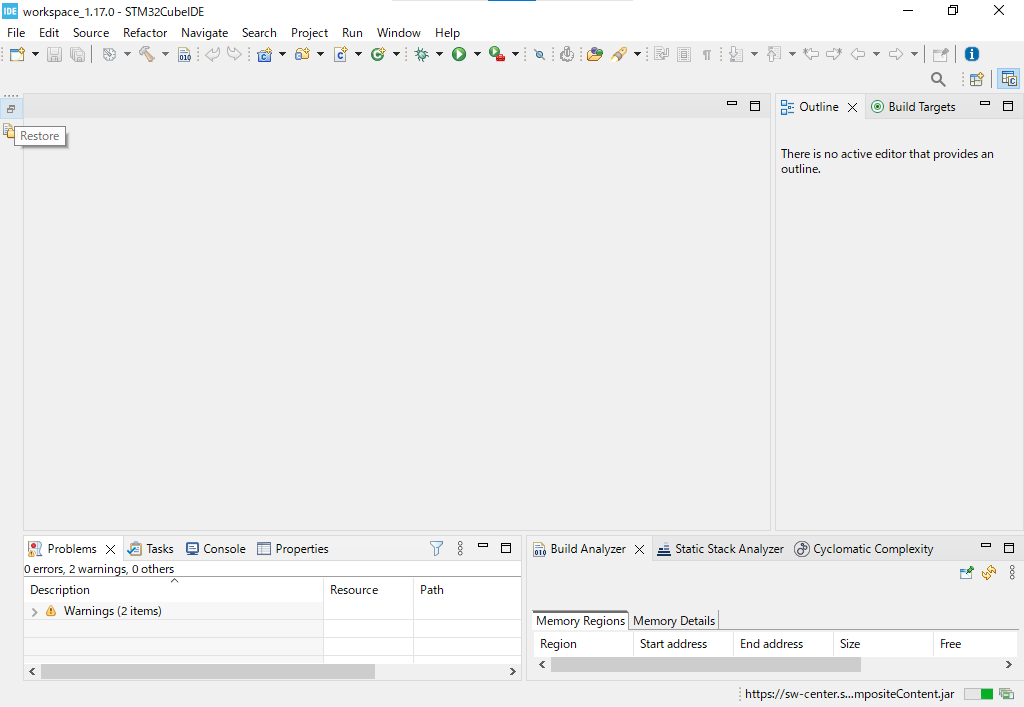Click the New C++ Class icon
This screenshot has height=707, width=1024.
coord(378,54)
